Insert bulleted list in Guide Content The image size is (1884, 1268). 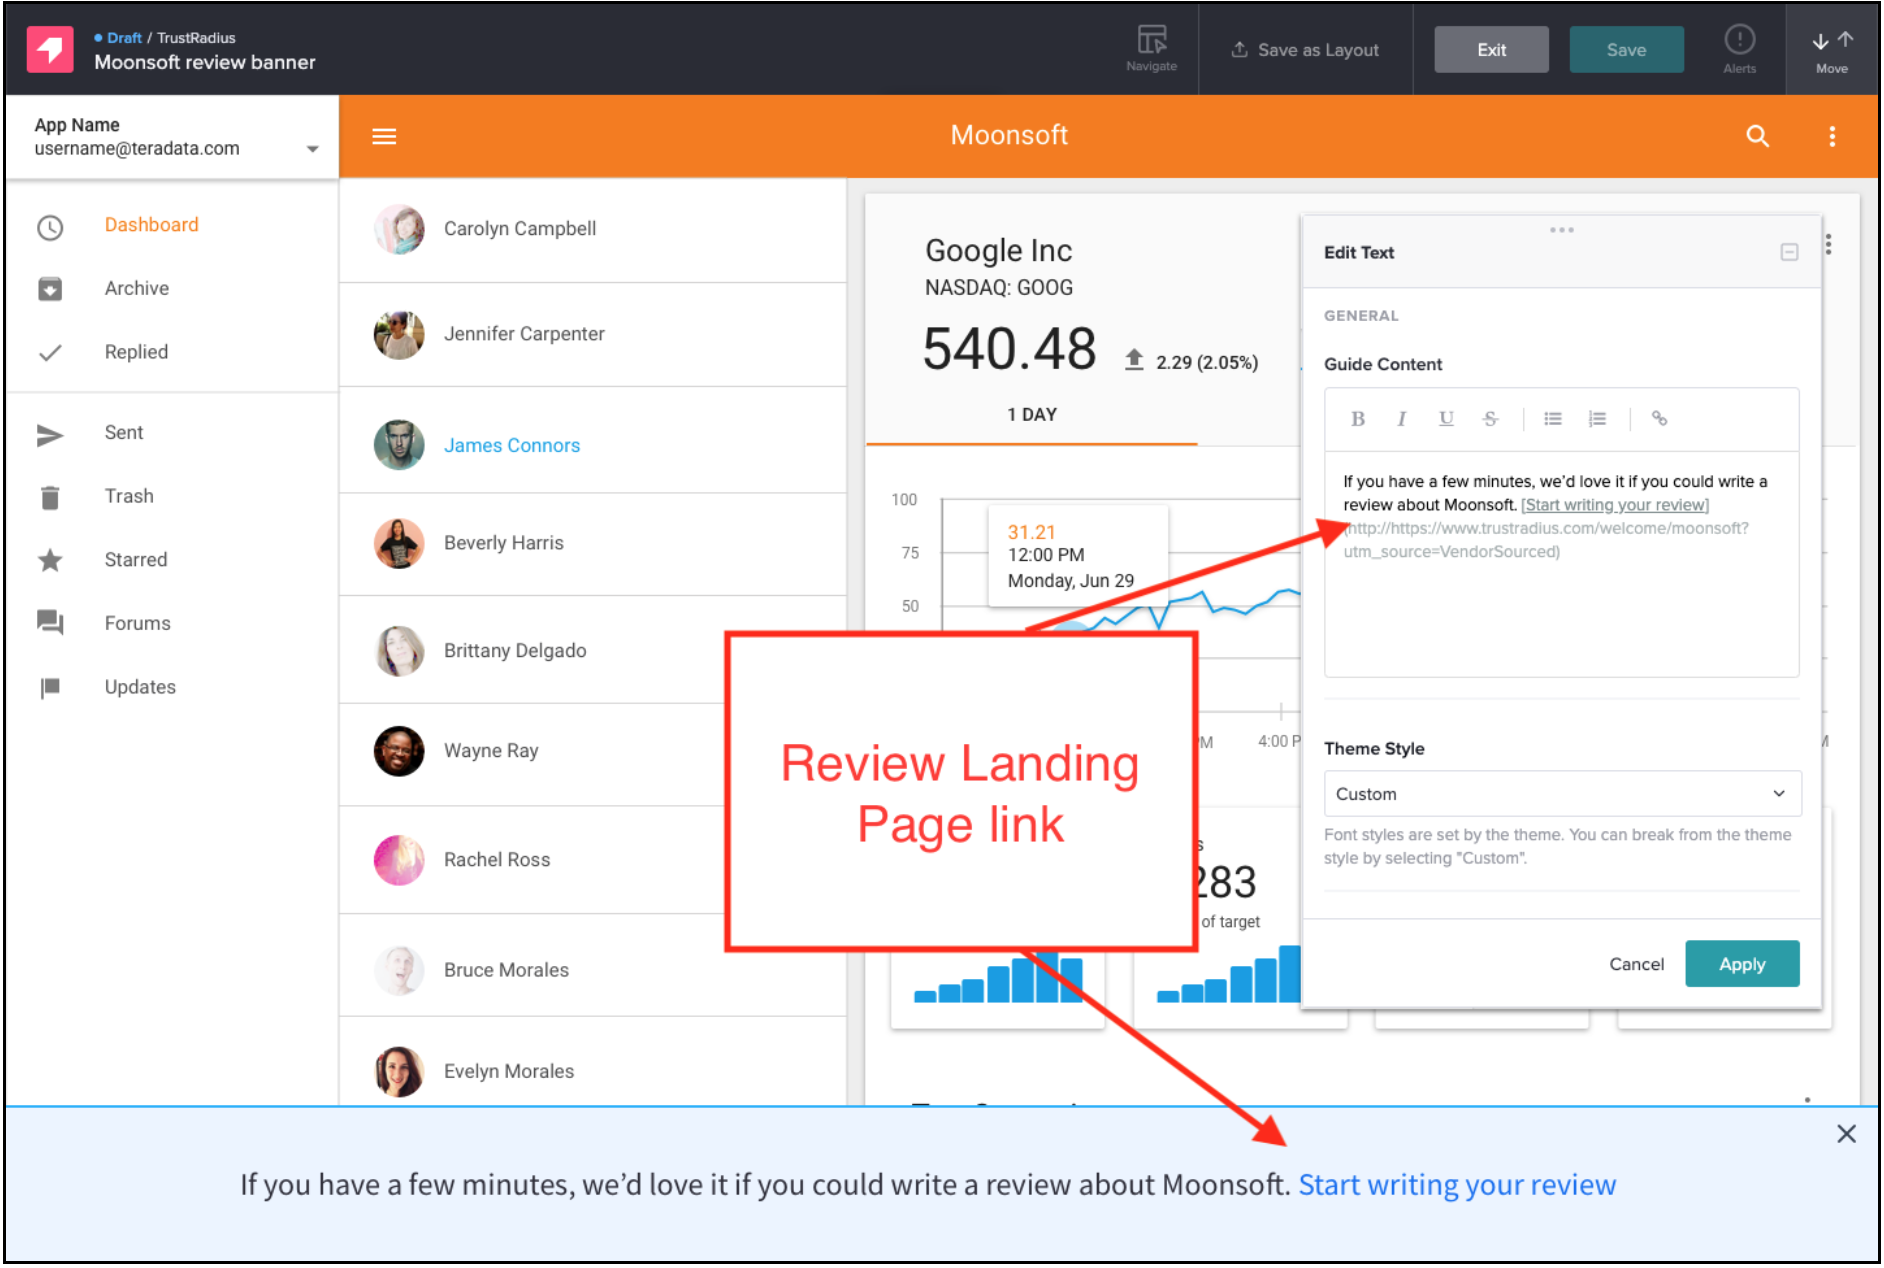coord(1552,419)
